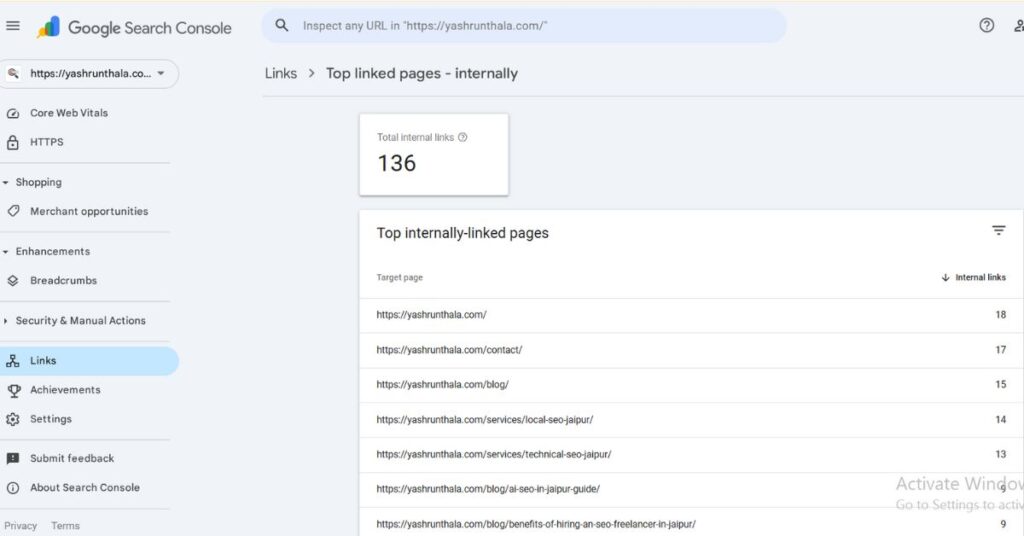Click the 13 internal links count
Screen dimensions: 1024x536
click(1000, 454)
